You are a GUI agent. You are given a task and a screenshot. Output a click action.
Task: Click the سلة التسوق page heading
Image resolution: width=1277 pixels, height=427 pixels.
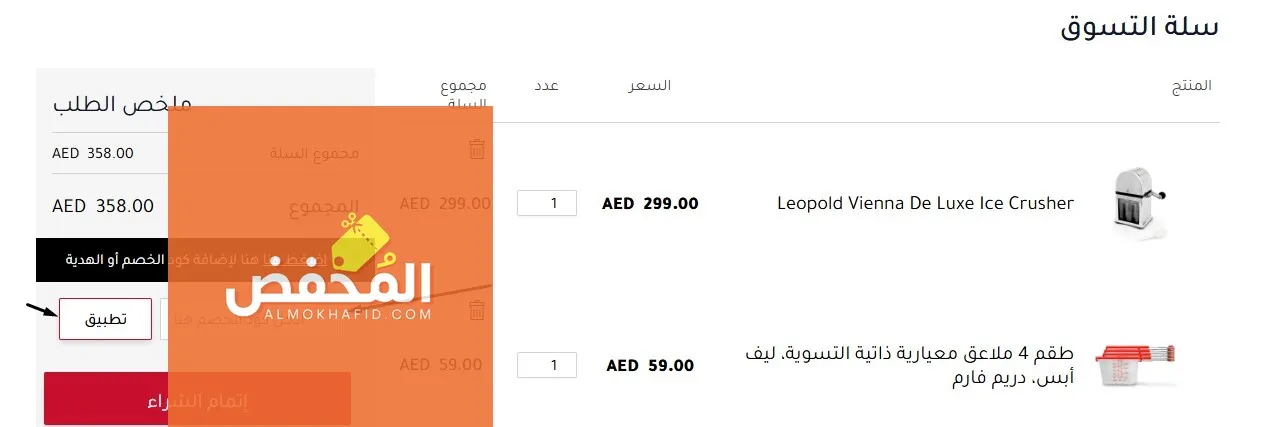coord(1139,27)
